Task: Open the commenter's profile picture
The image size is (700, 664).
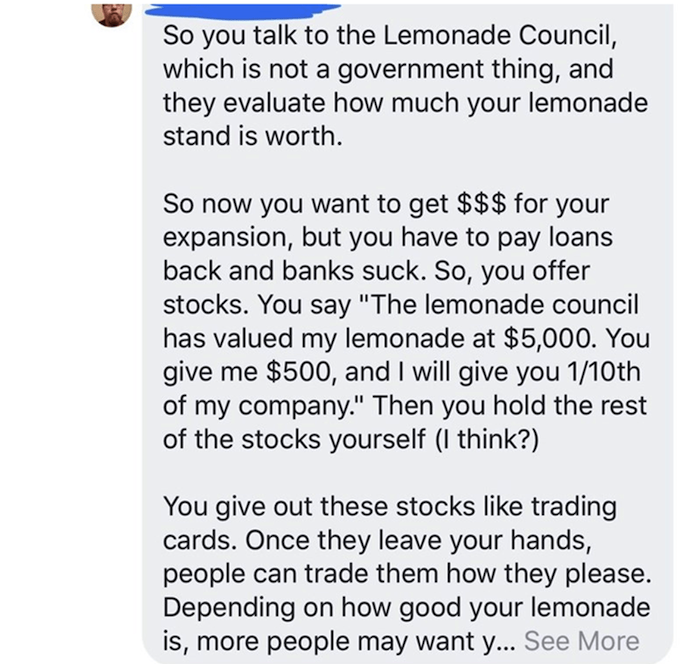Action: [111, 13]
